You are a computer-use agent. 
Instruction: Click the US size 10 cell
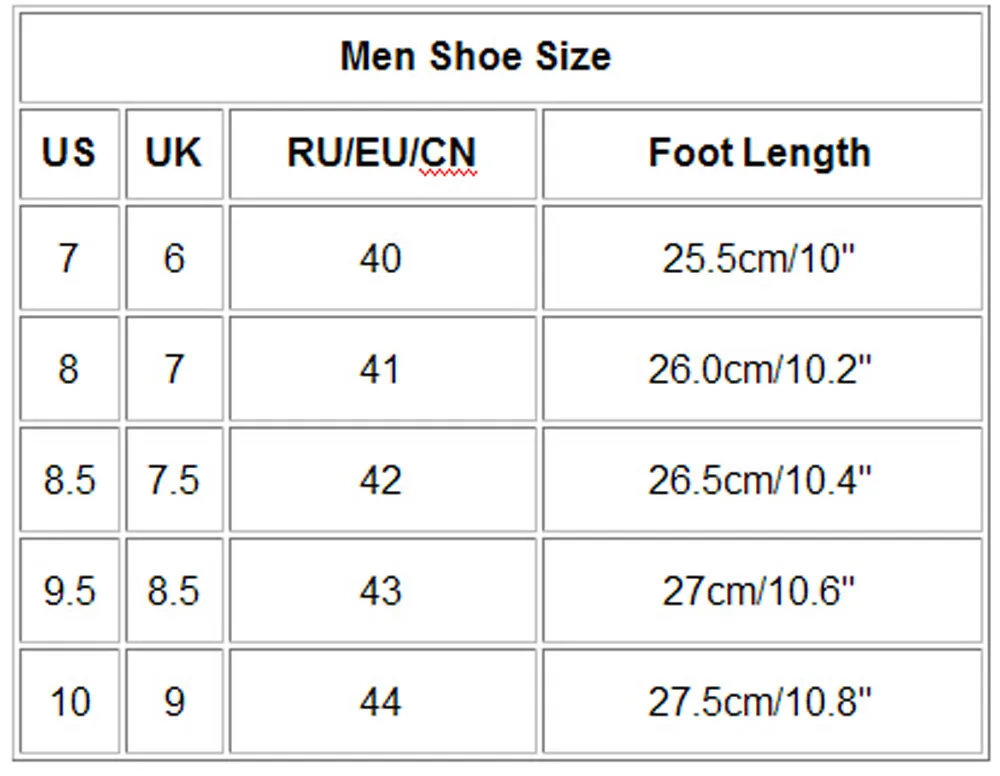click(x=69, y=701)
